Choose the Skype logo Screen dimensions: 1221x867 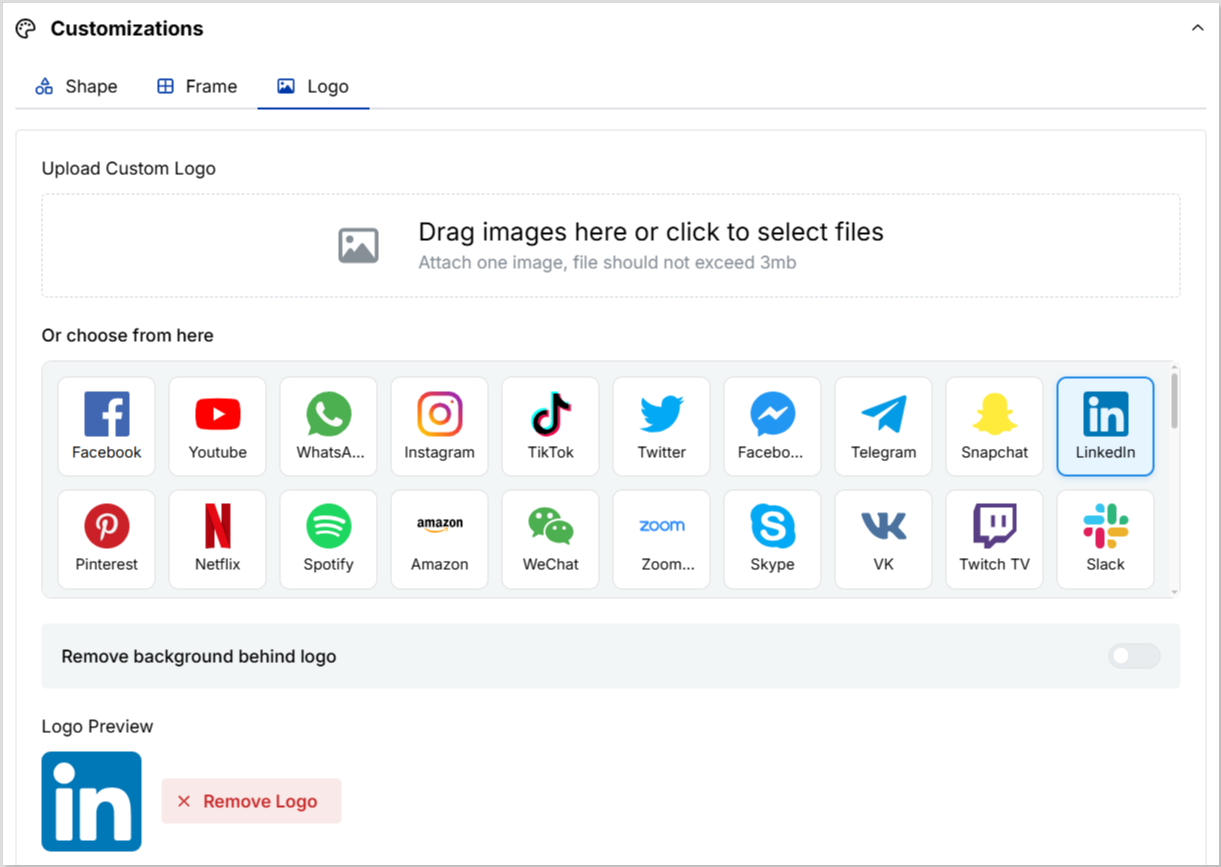click(x=772, y=539)
